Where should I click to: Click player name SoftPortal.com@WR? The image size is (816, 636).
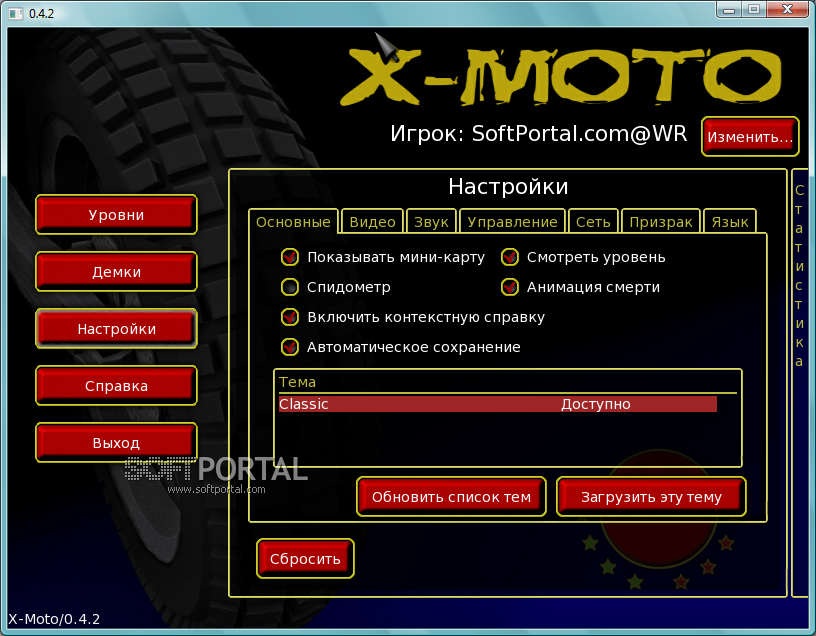(579, 134)
